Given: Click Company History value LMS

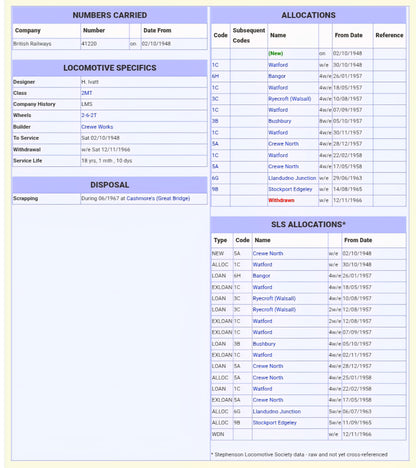Looking at the screenshot, I should 87,104.
